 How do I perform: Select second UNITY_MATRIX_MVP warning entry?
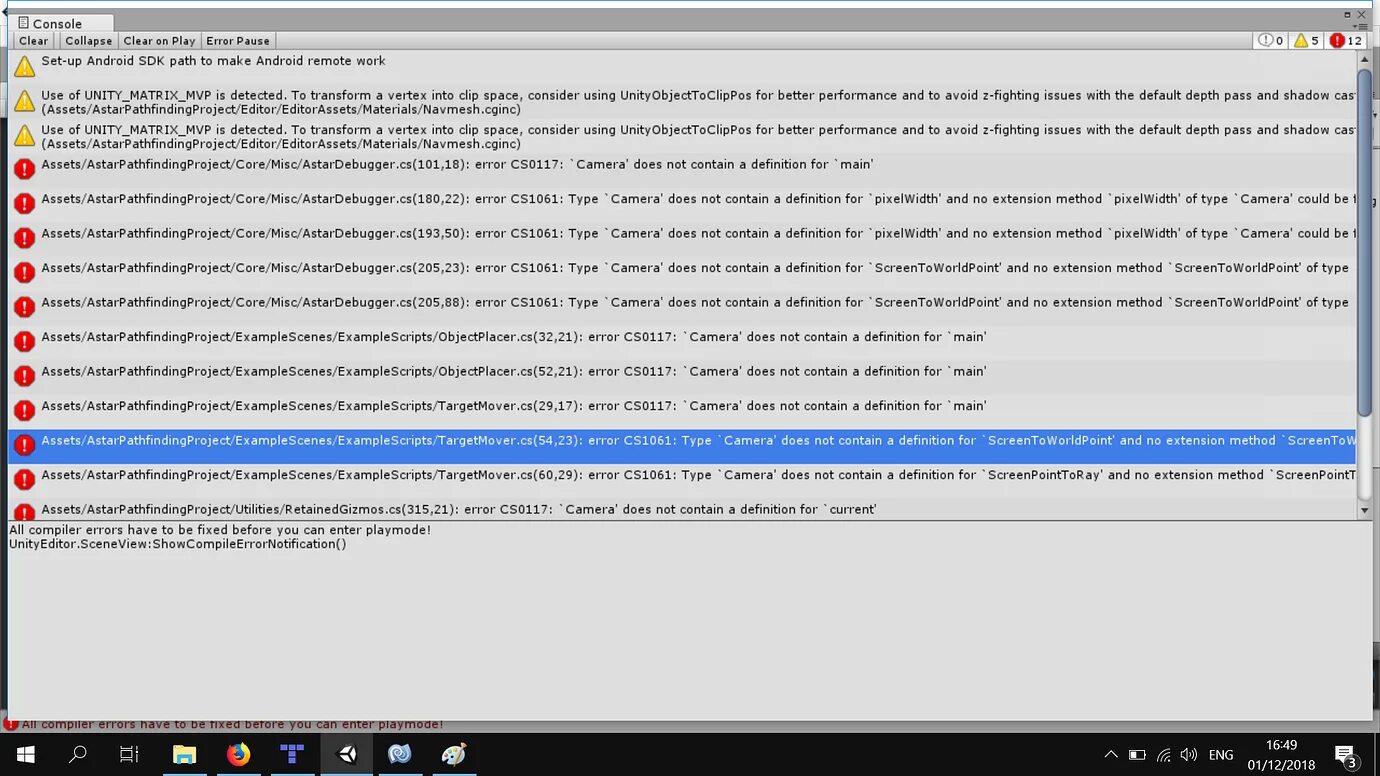click(682, 136)
